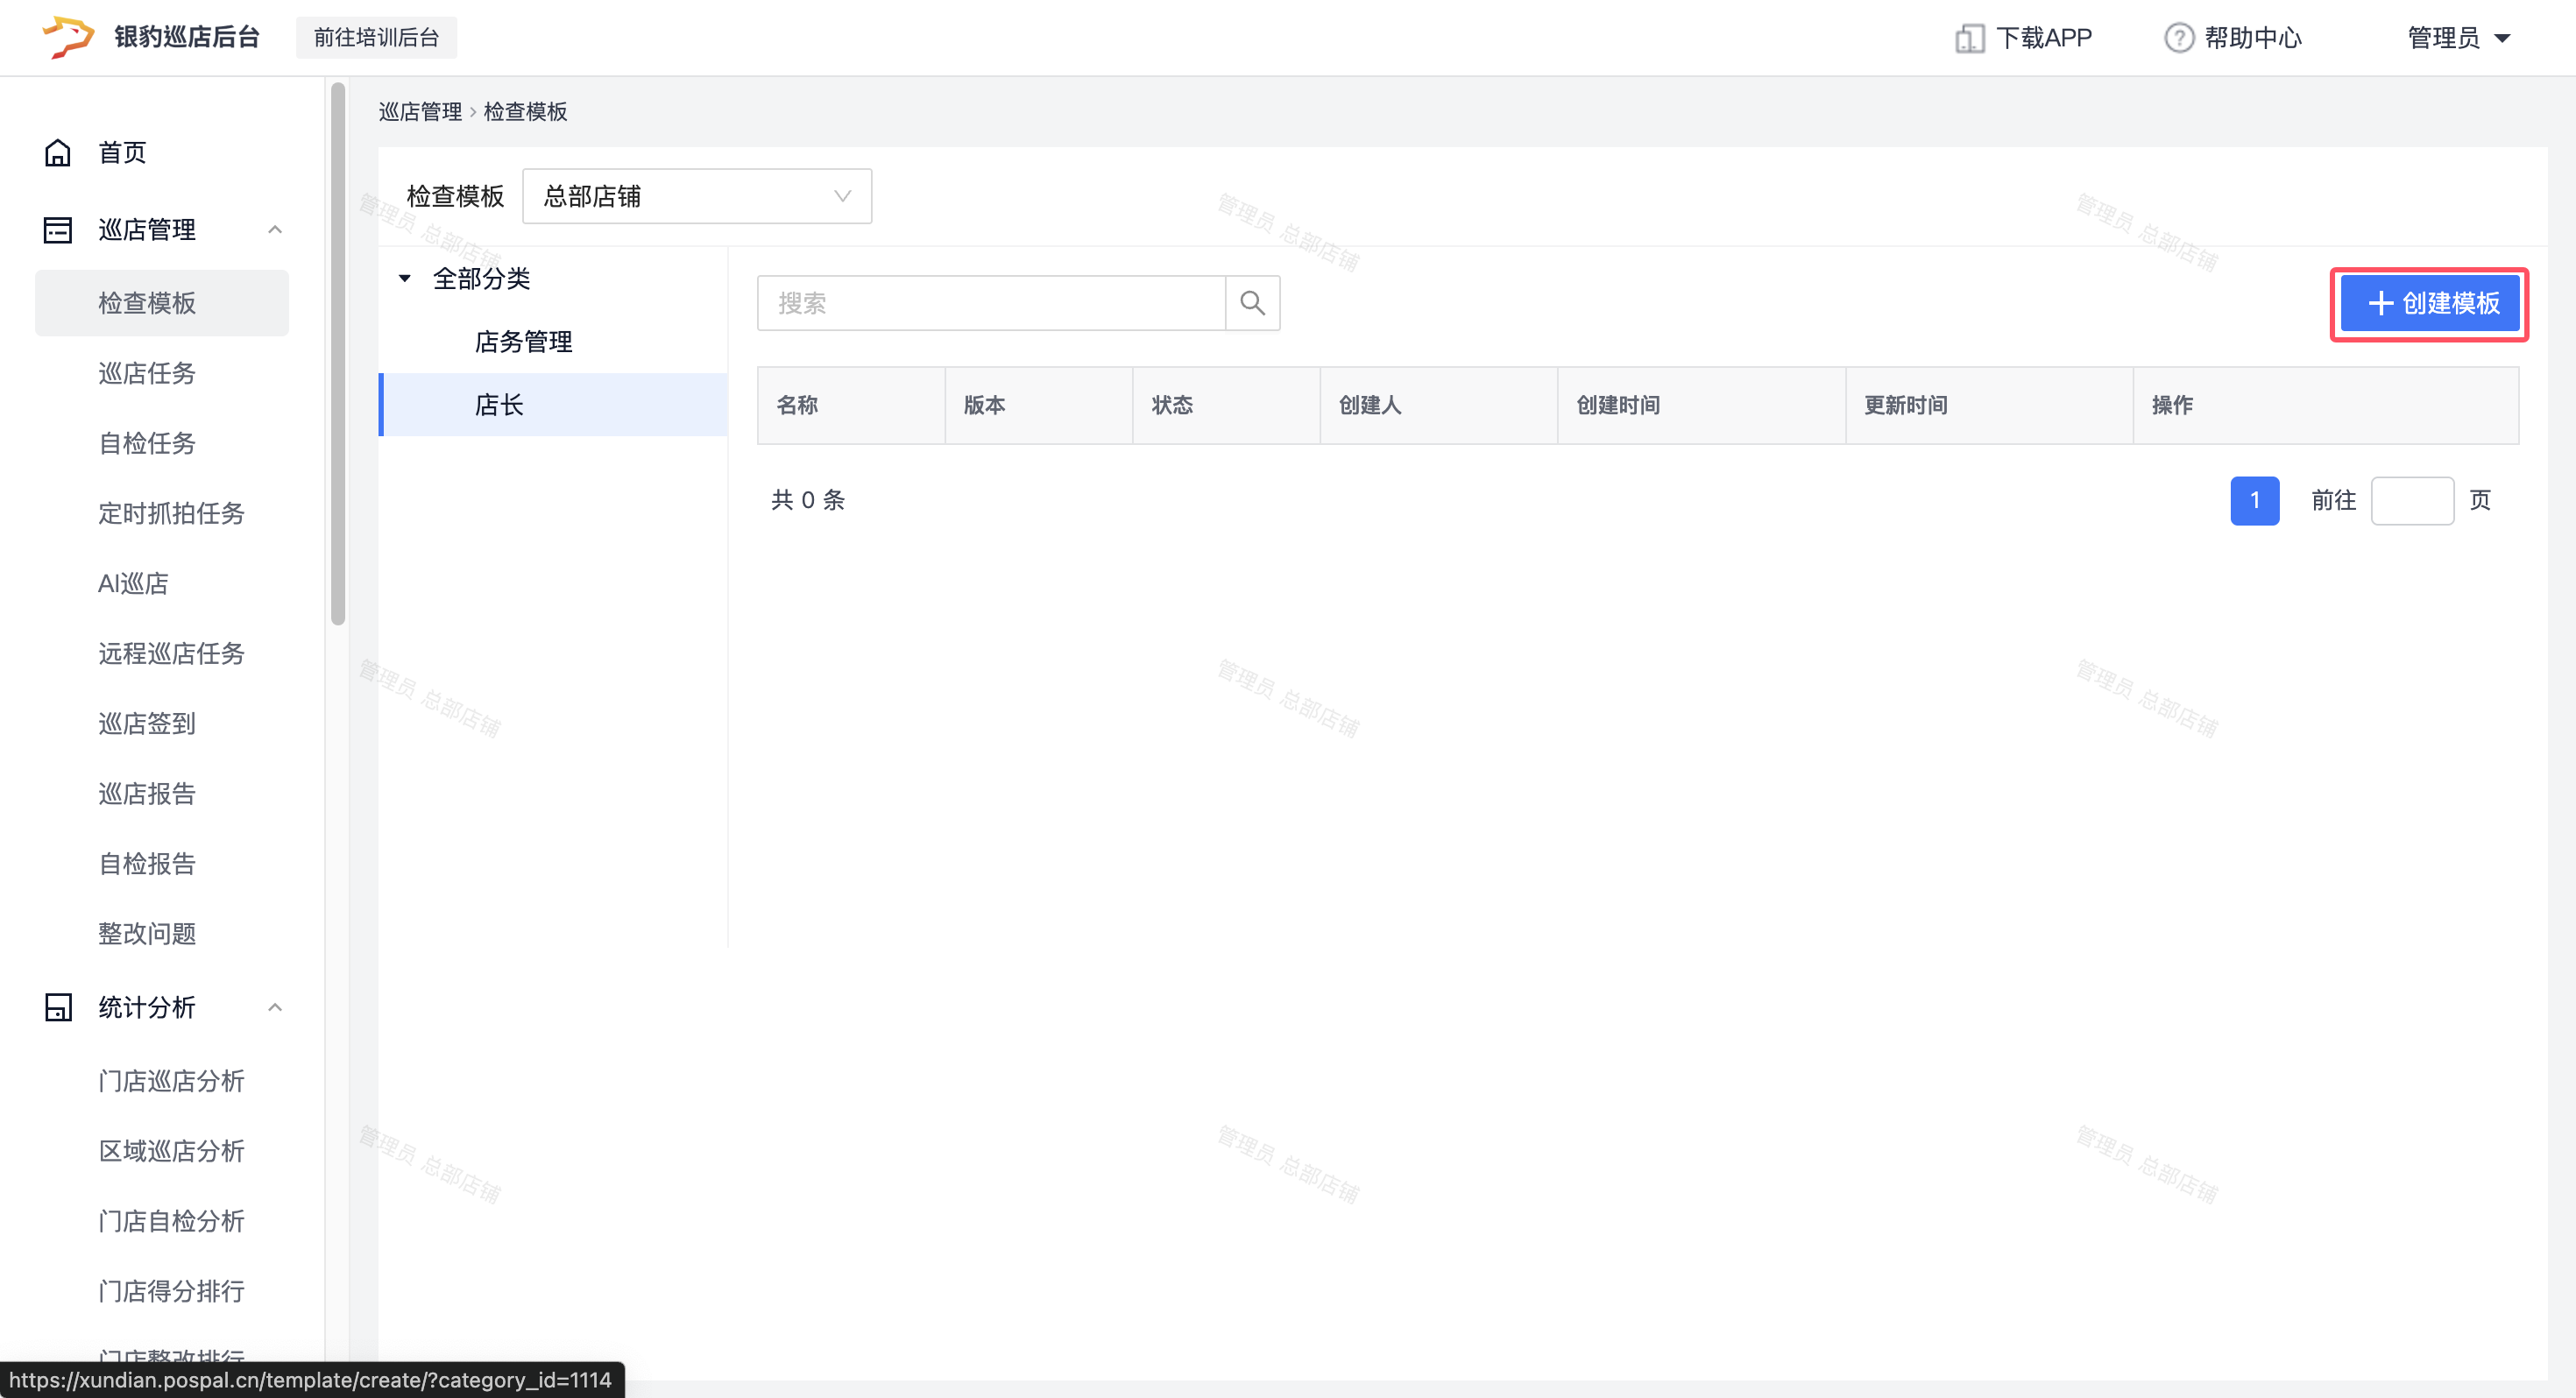
Task: Go to 巡店报告 menu item
Action: click(147, 793)
